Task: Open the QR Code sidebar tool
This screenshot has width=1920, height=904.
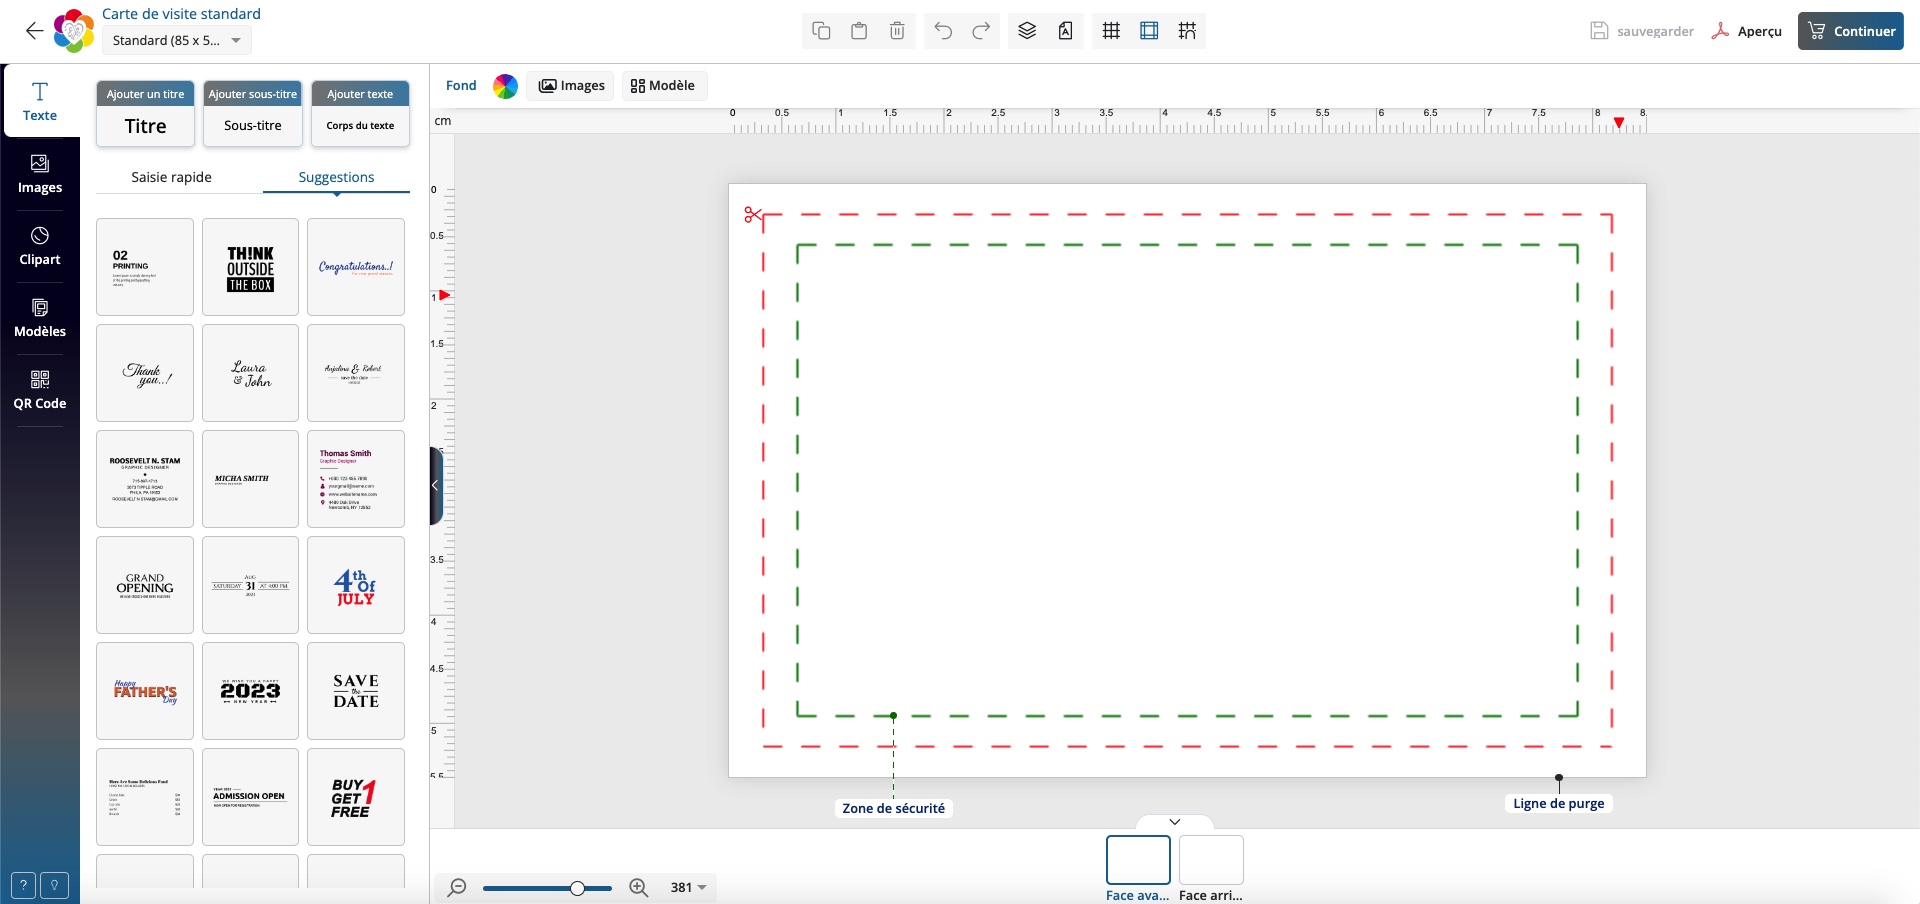Action: 40,389
